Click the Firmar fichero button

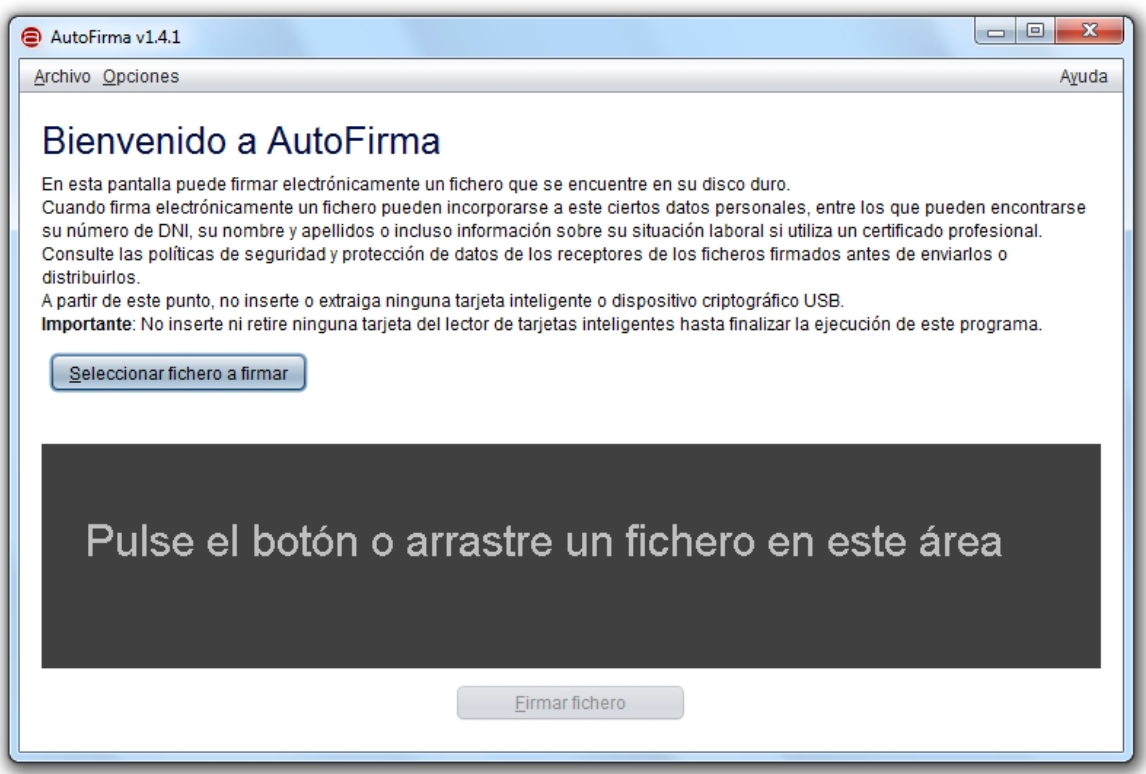(570, 703)
